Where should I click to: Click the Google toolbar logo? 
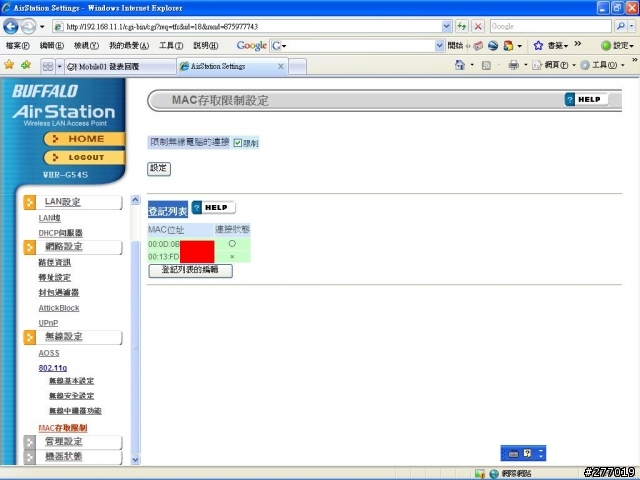point(251,45)
